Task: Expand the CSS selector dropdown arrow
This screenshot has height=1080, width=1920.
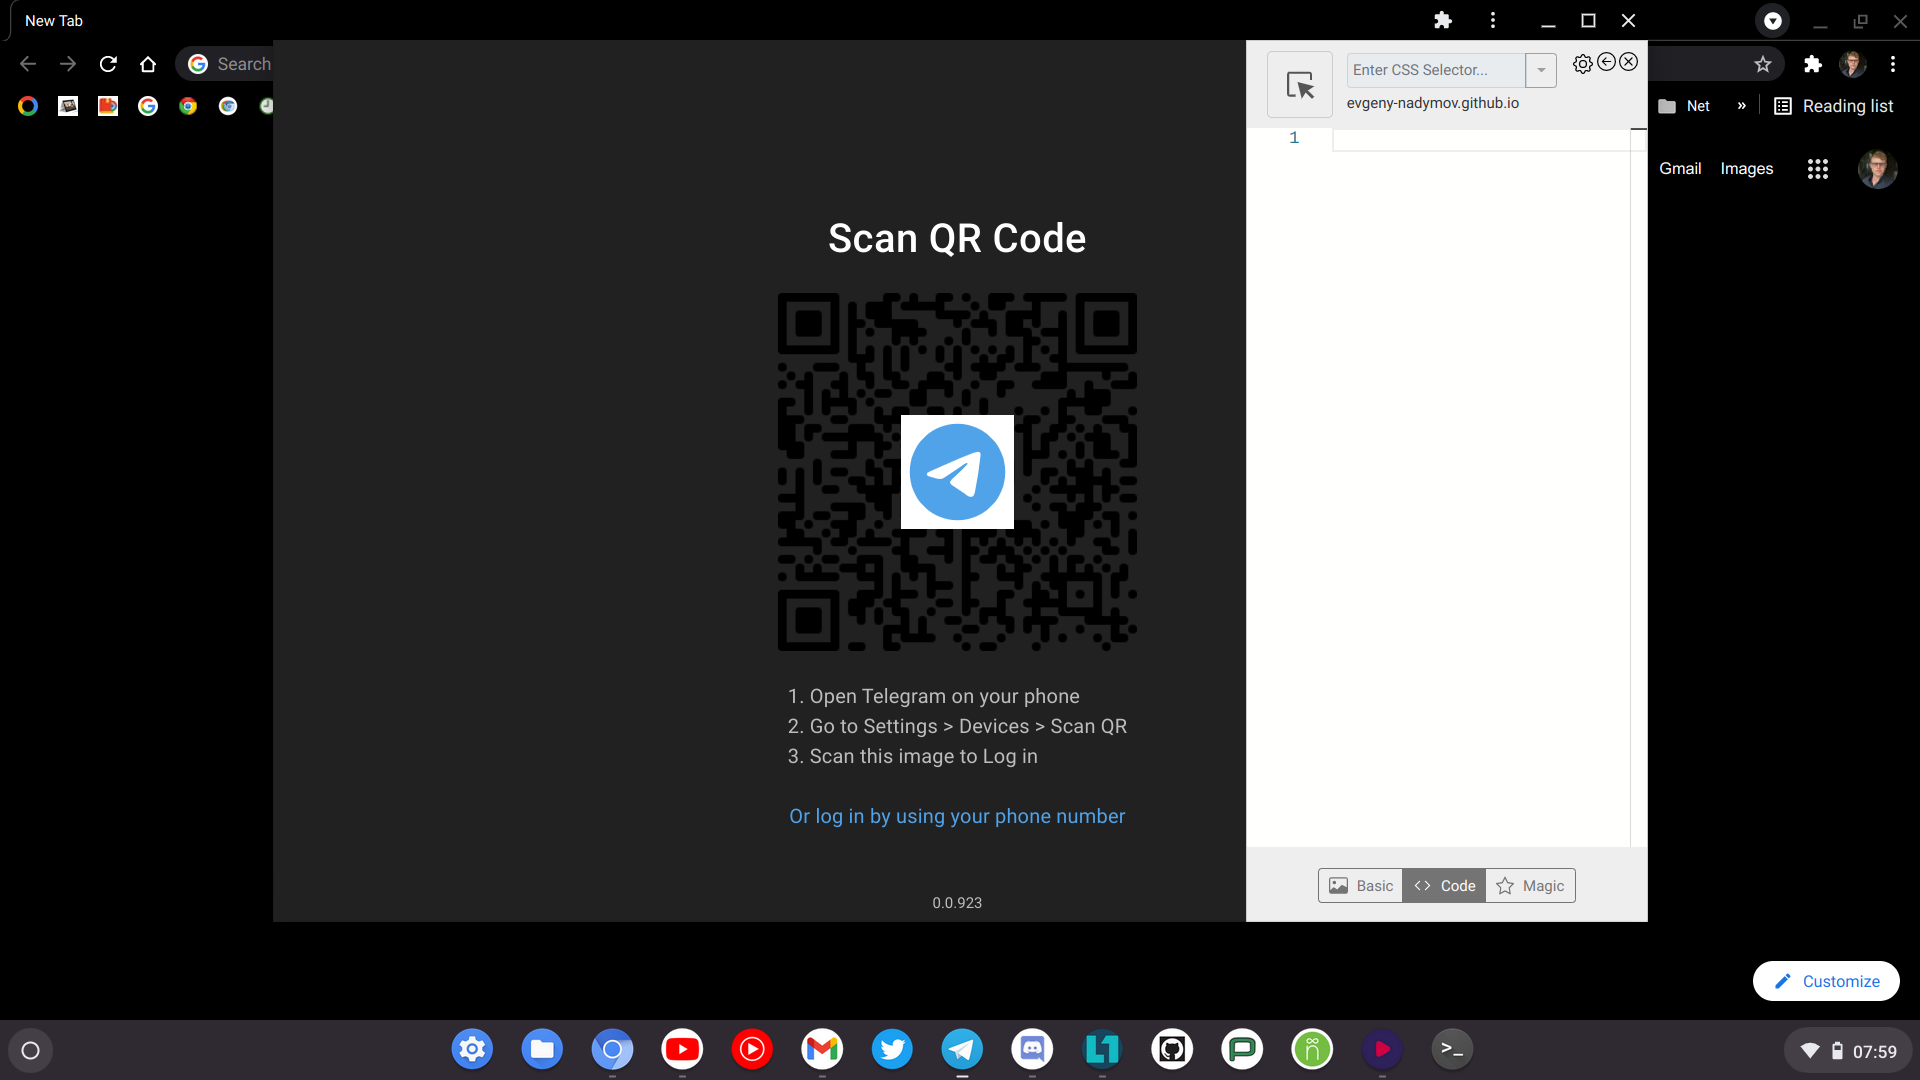Action: pos(1541,70)
